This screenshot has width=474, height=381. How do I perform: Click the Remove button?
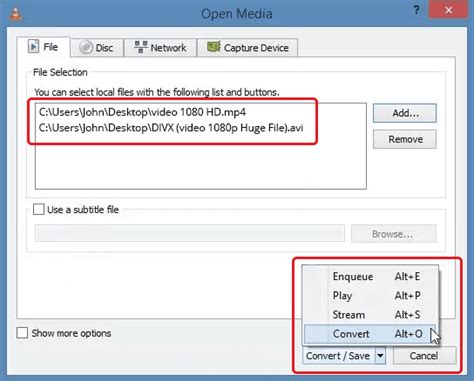pos(405,139)
